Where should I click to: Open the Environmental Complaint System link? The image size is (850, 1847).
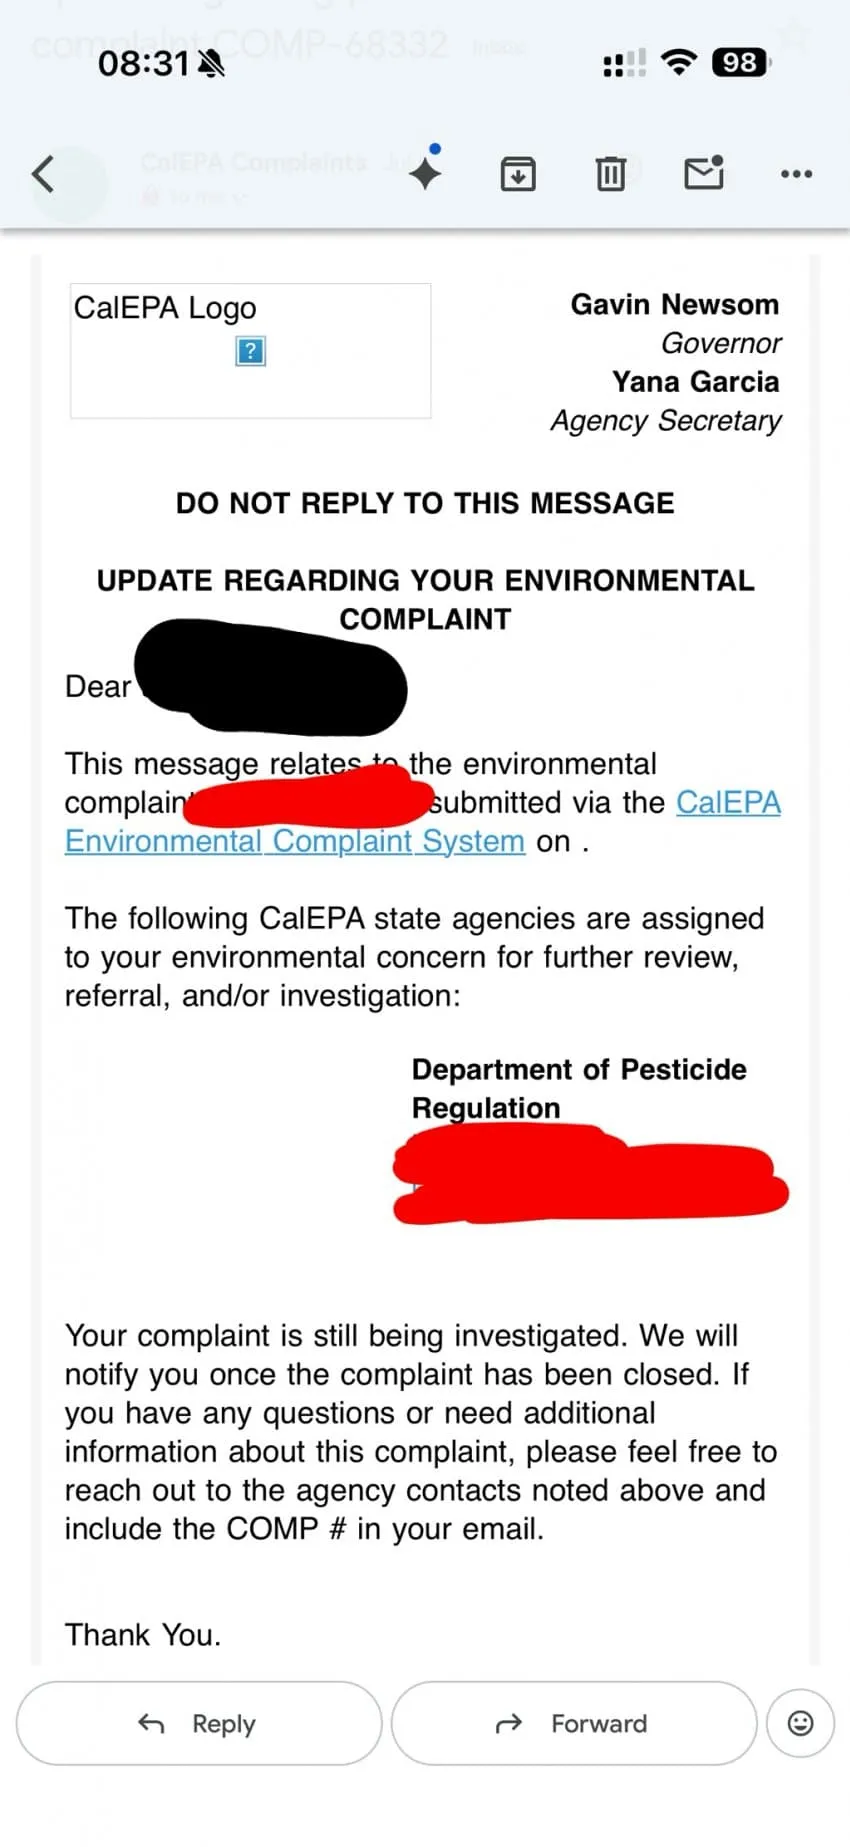pos(295,841)
